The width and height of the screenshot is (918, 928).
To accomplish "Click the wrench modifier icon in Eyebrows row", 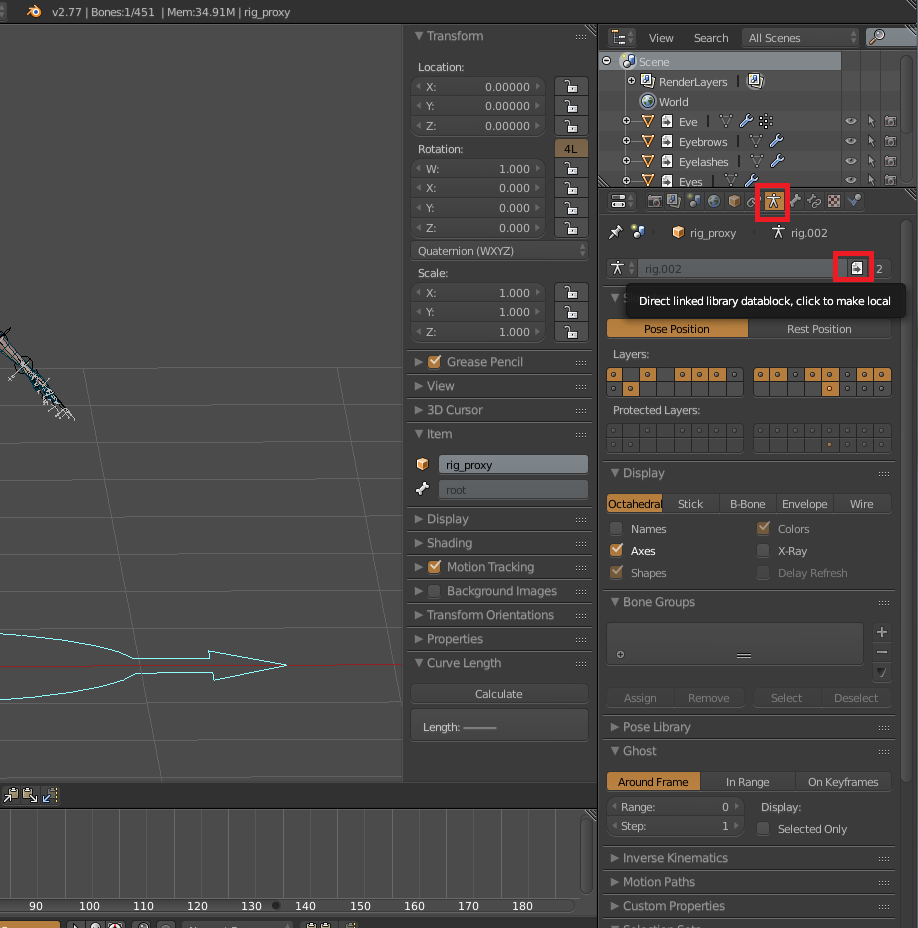I will [x=776, y=141].
